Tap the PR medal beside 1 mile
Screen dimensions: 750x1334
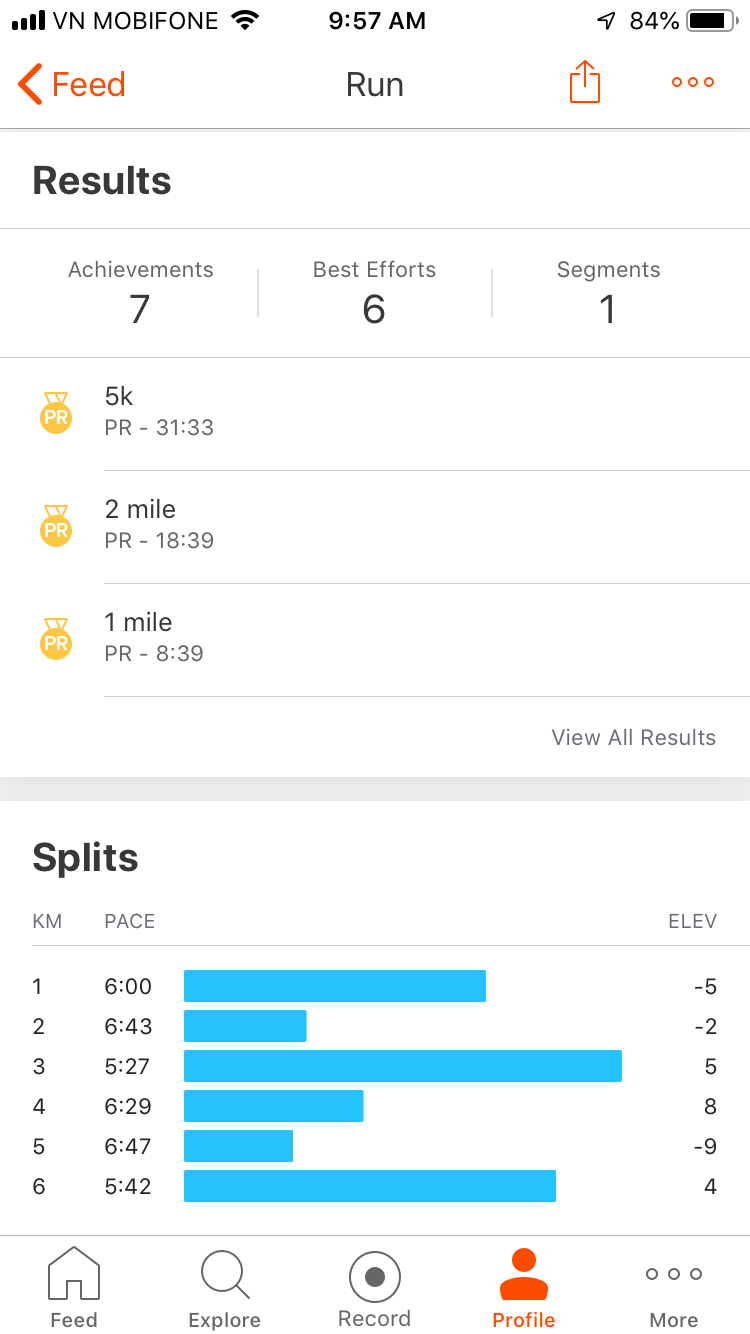[x=56, y=639]
